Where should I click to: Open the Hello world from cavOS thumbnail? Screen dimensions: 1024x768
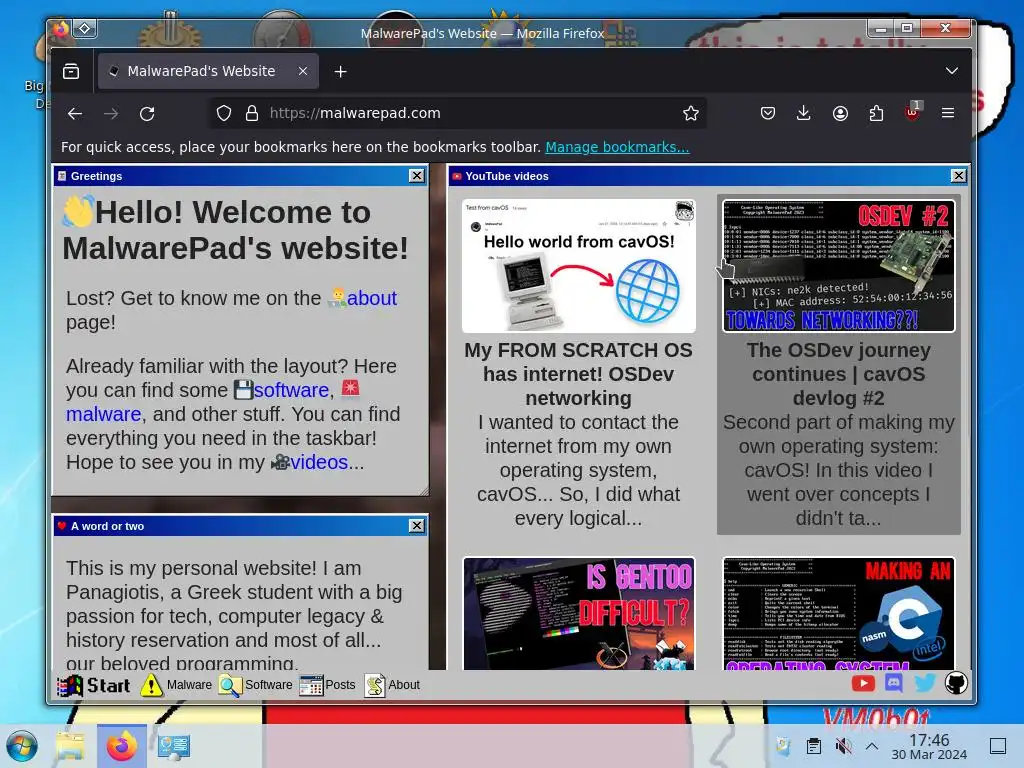[x=579, y=266]
